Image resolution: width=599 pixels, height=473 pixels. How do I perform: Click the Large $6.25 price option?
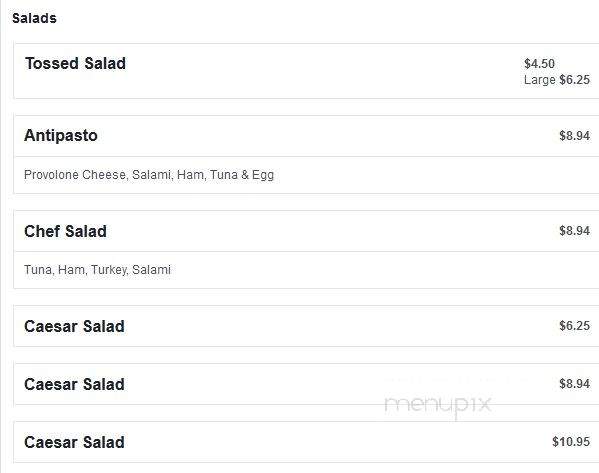(557, 80)
